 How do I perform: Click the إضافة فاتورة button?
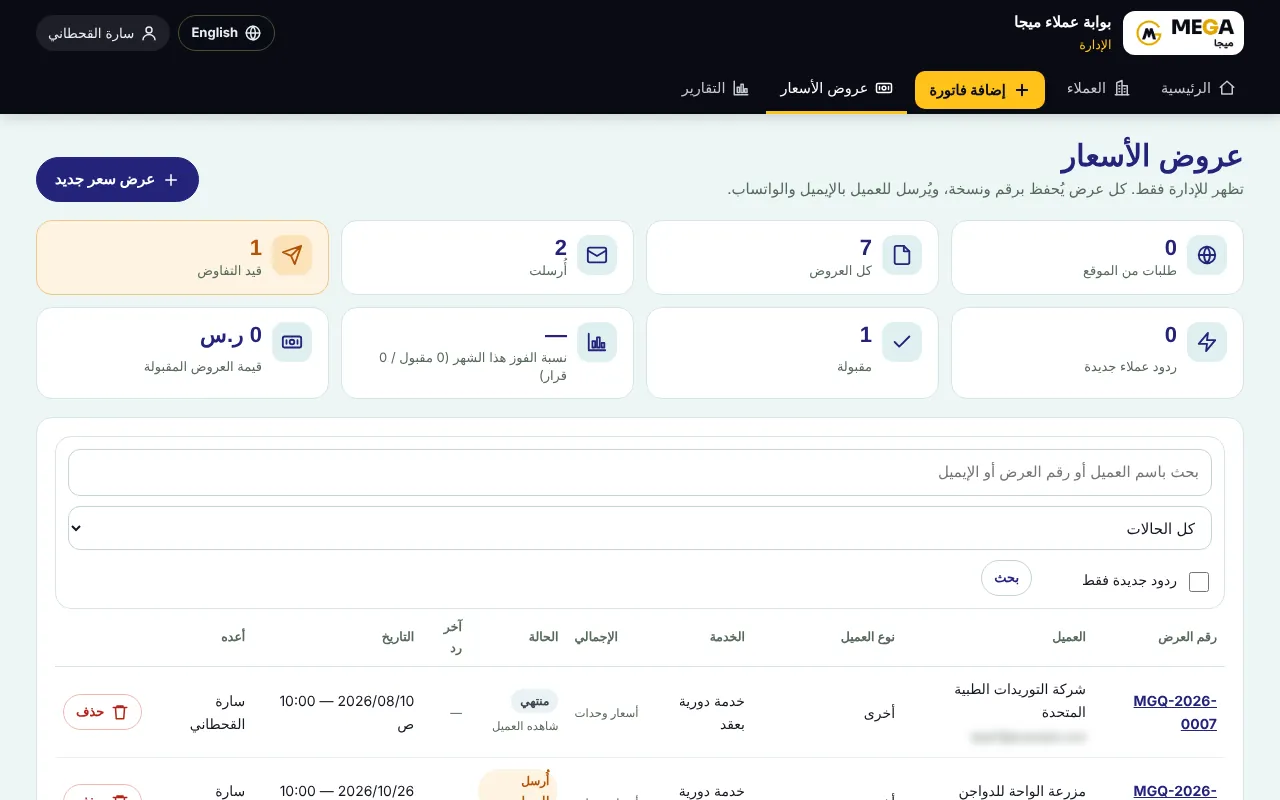[980, 90]
